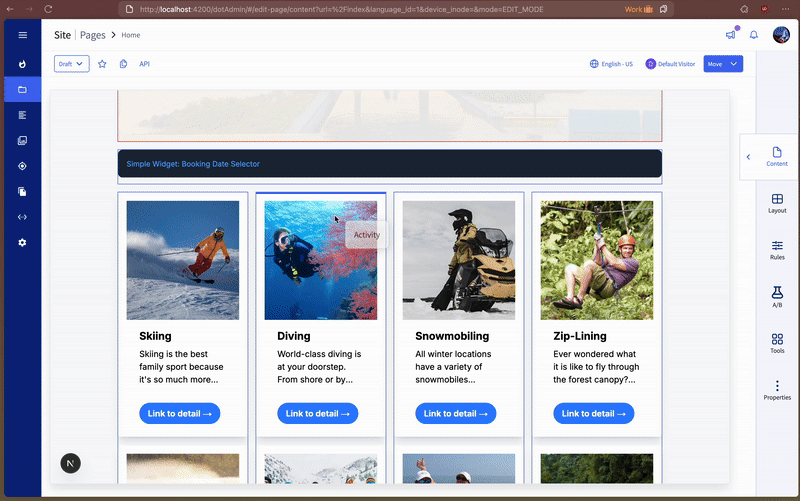Bookmark page with the star icon

click(102, 64)
